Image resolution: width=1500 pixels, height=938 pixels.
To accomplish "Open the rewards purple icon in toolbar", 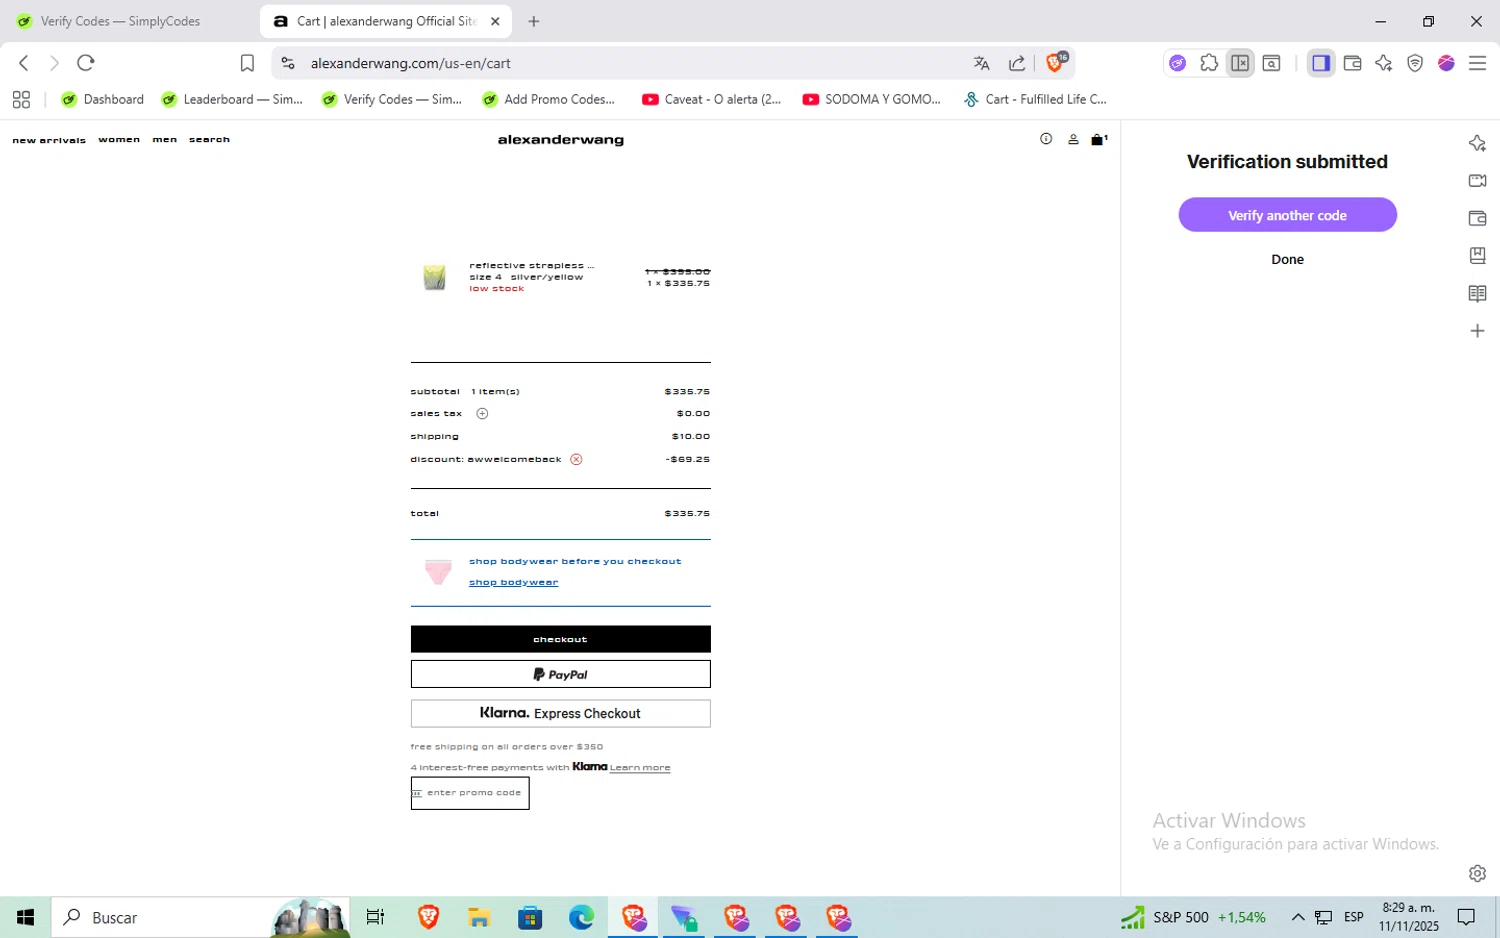I will (x=1446, y=63).
